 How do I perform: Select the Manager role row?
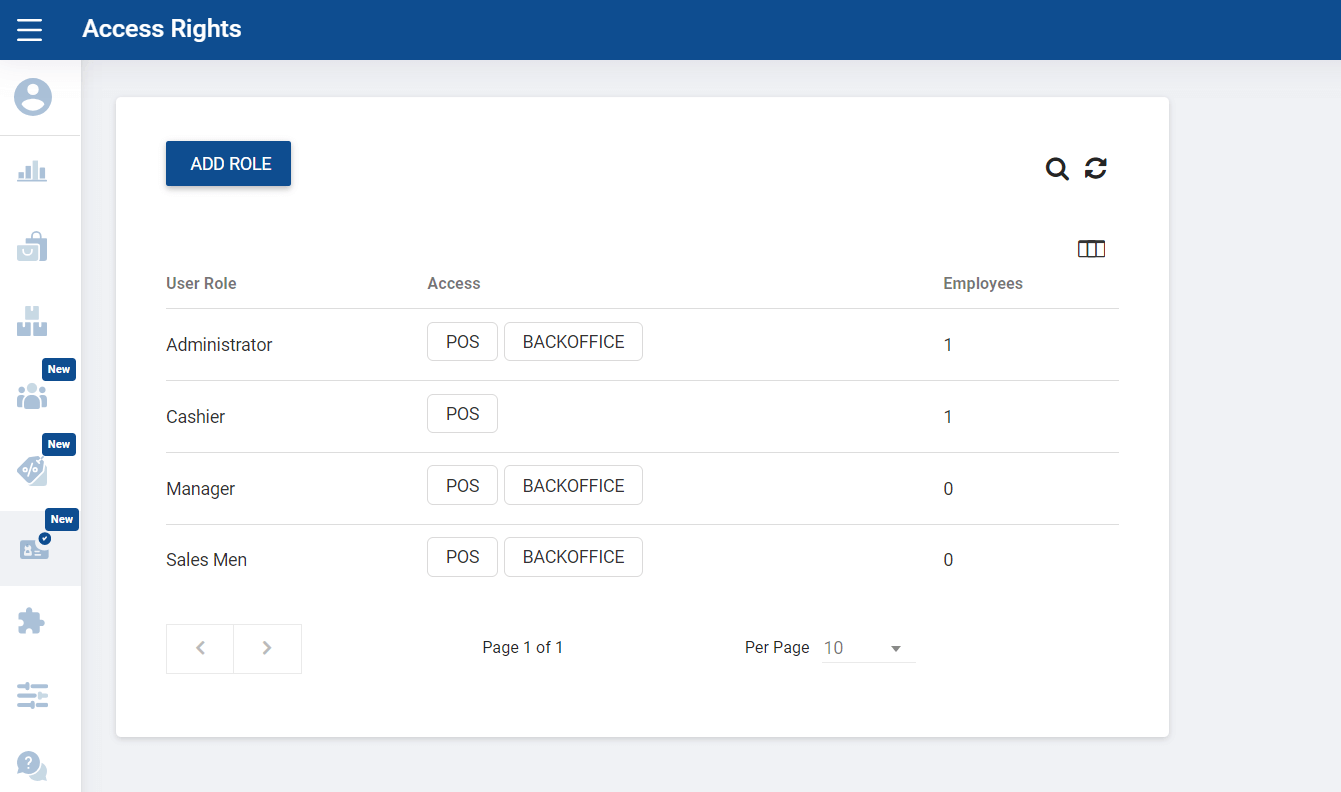coord(642,489)
